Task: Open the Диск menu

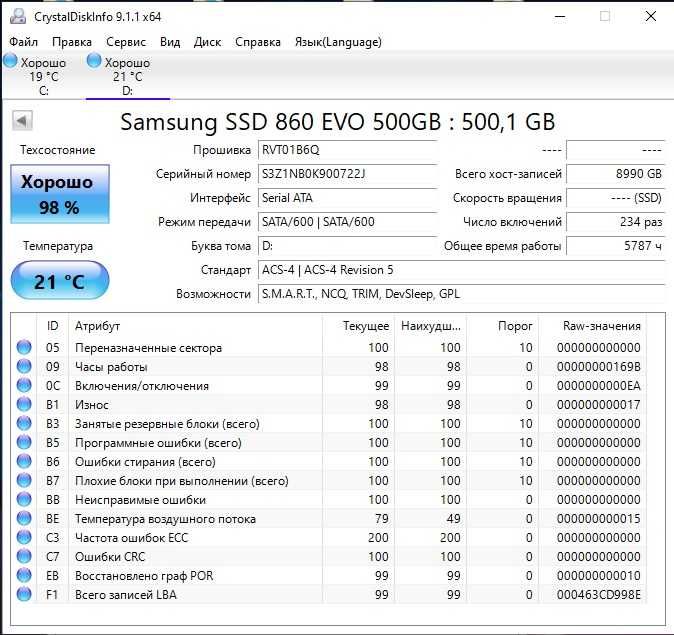Action: [207, 42]
